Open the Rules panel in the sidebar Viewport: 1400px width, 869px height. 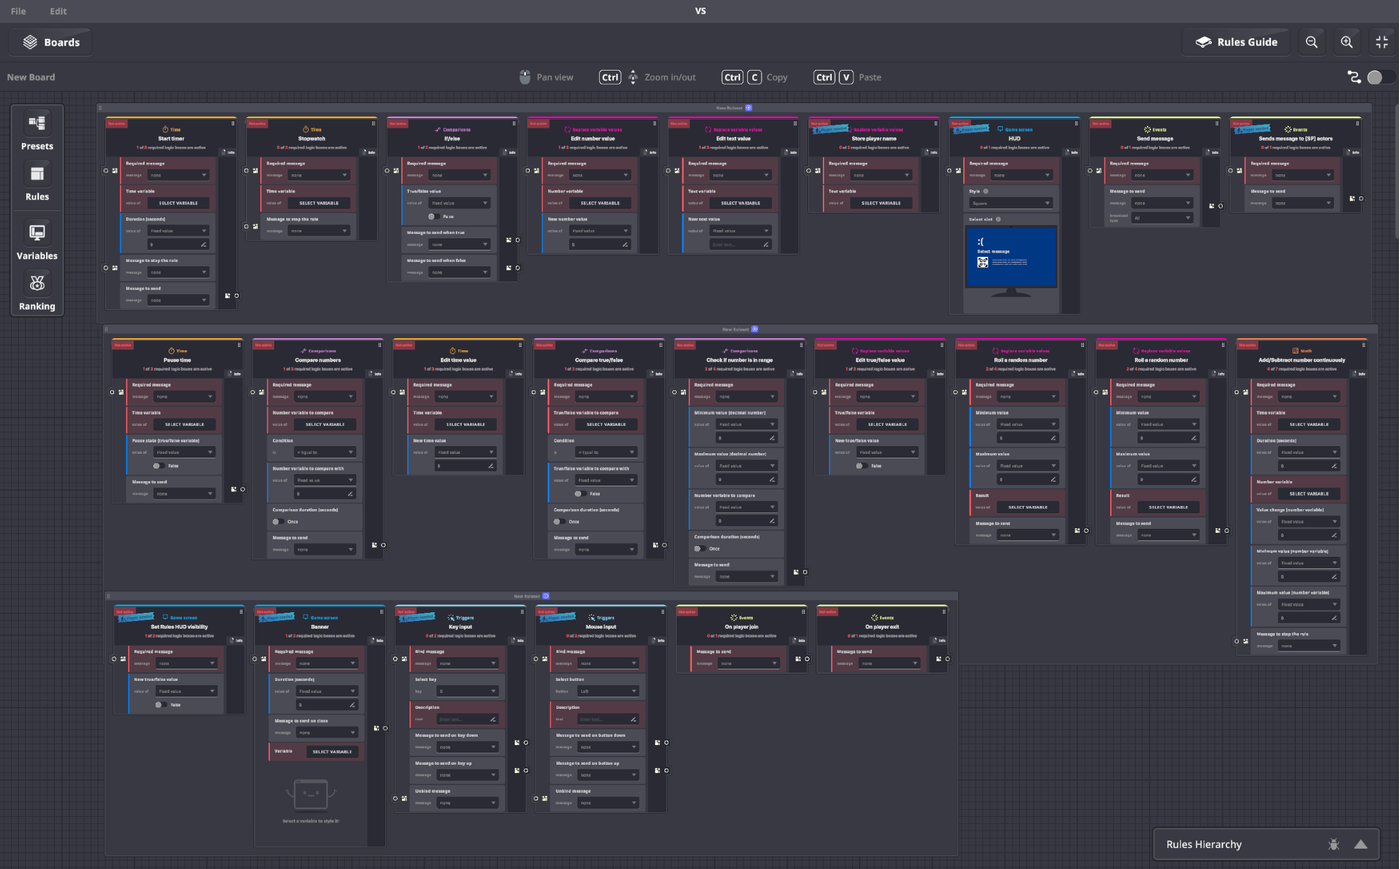(37, 183)
